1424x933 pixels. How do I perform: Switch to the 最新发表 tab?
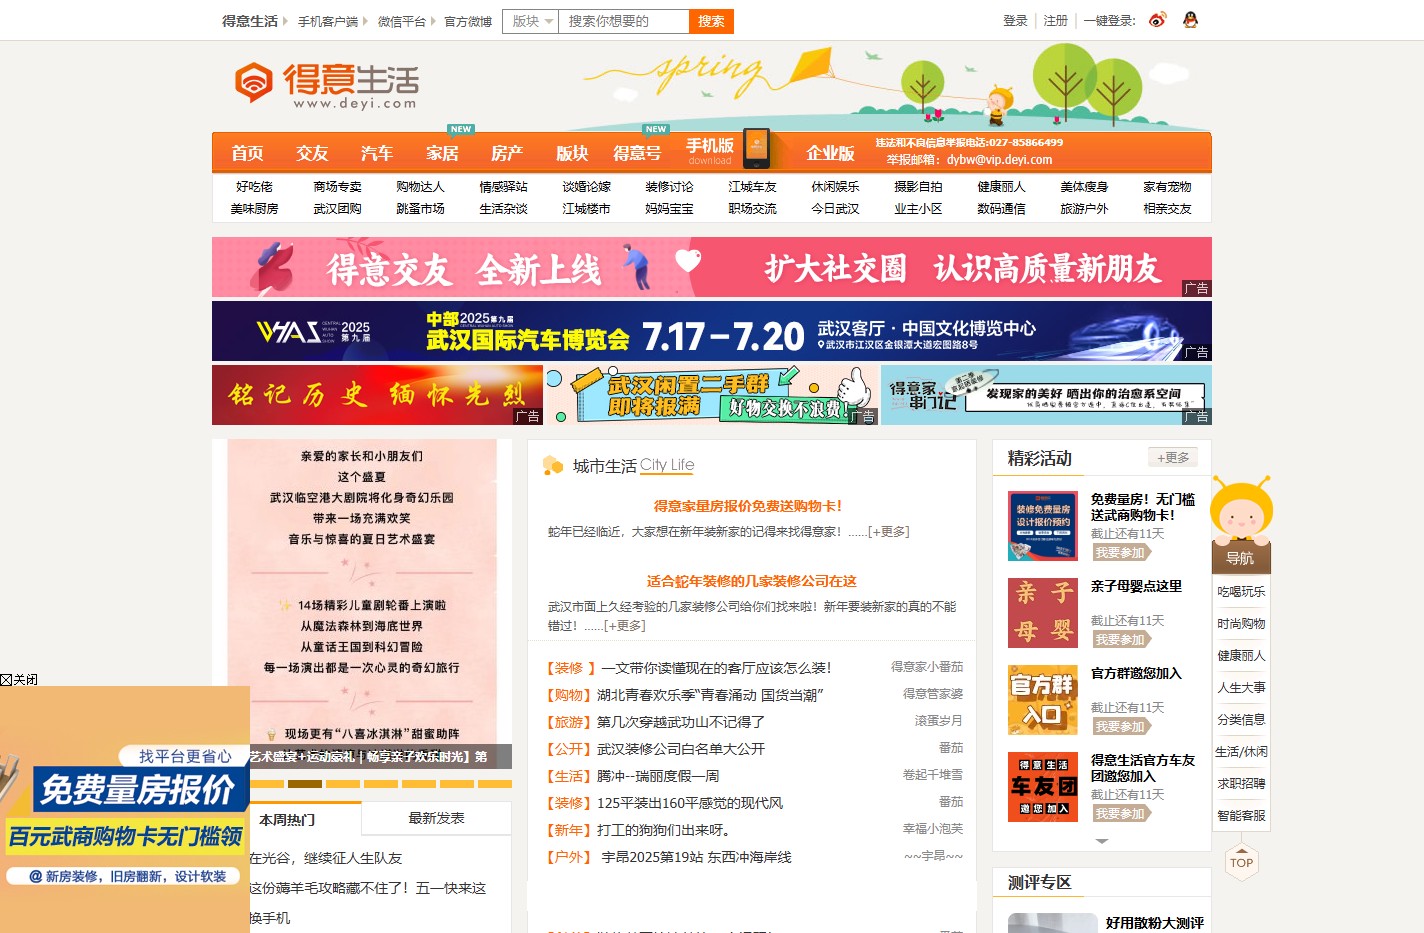pyautogui.click(x=436, y=818)
